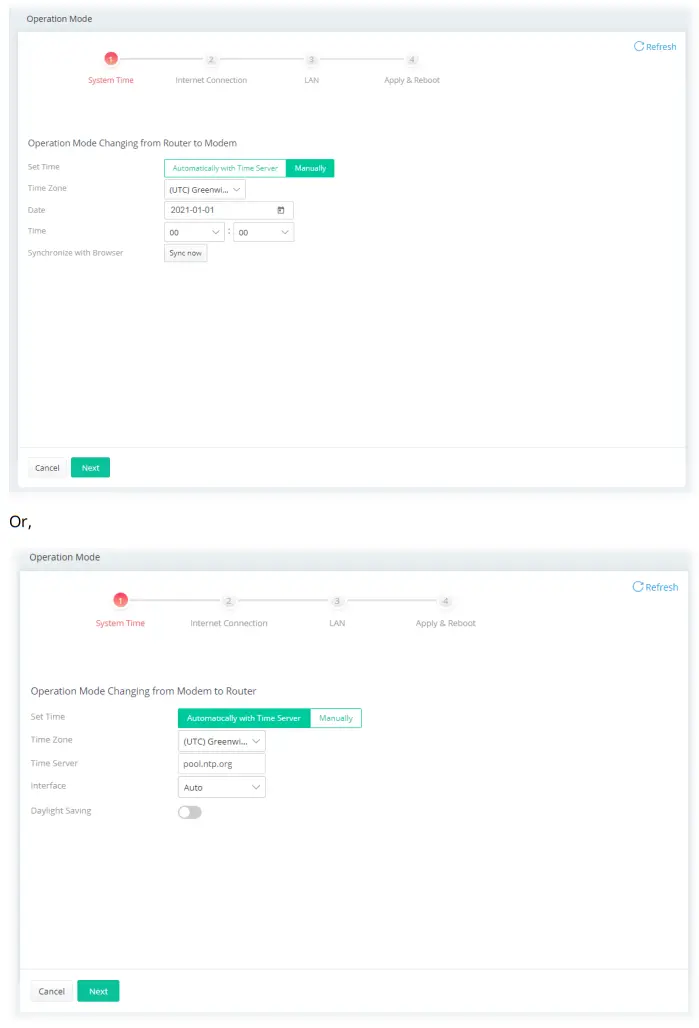This screenshot has width=699, height=1028.
Task: Click Set Time label in Router to Modem panel
Action: (43, 167)
